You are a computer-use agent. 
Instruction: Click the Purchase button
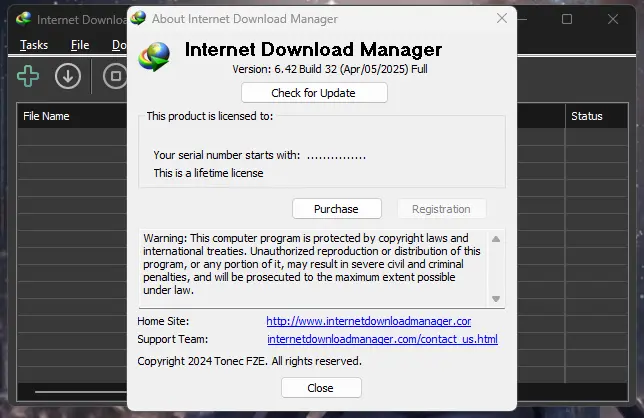(x=337, y=209)
